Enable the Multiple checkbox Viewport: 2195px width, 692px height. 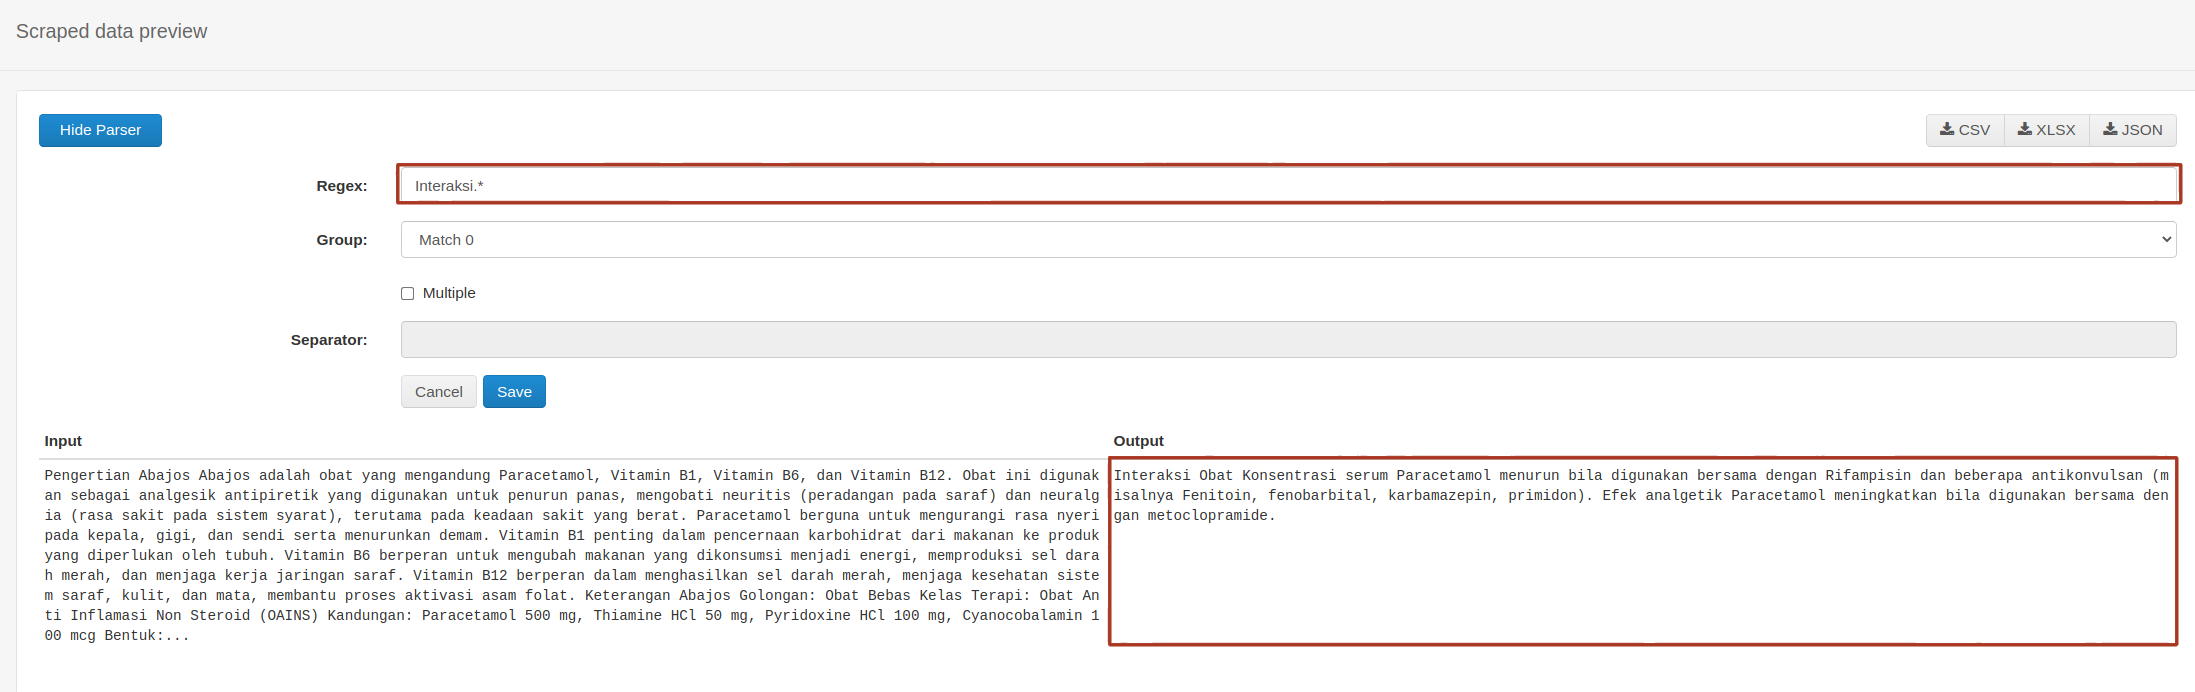[x=408, y=293]
